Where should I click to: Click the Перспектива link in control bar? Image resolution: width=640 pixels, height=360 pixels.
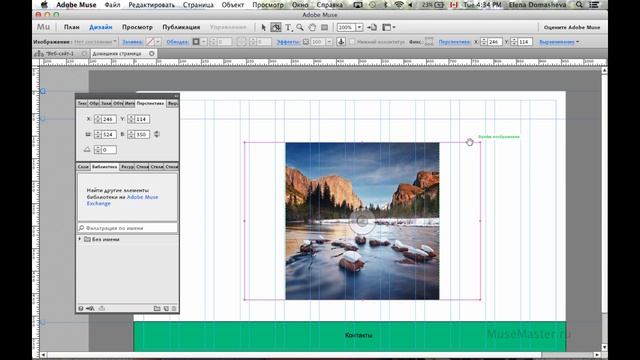point(454,42)
